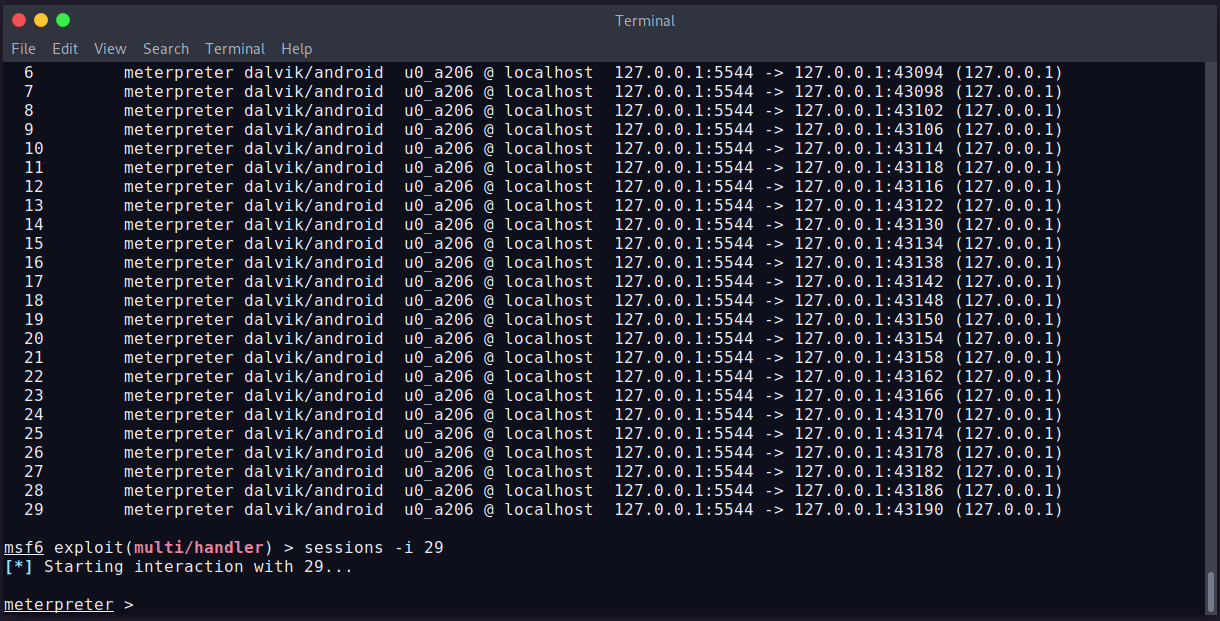1220x621 pixels.
Task: Open the Help menu
Action: click(296, 48)
